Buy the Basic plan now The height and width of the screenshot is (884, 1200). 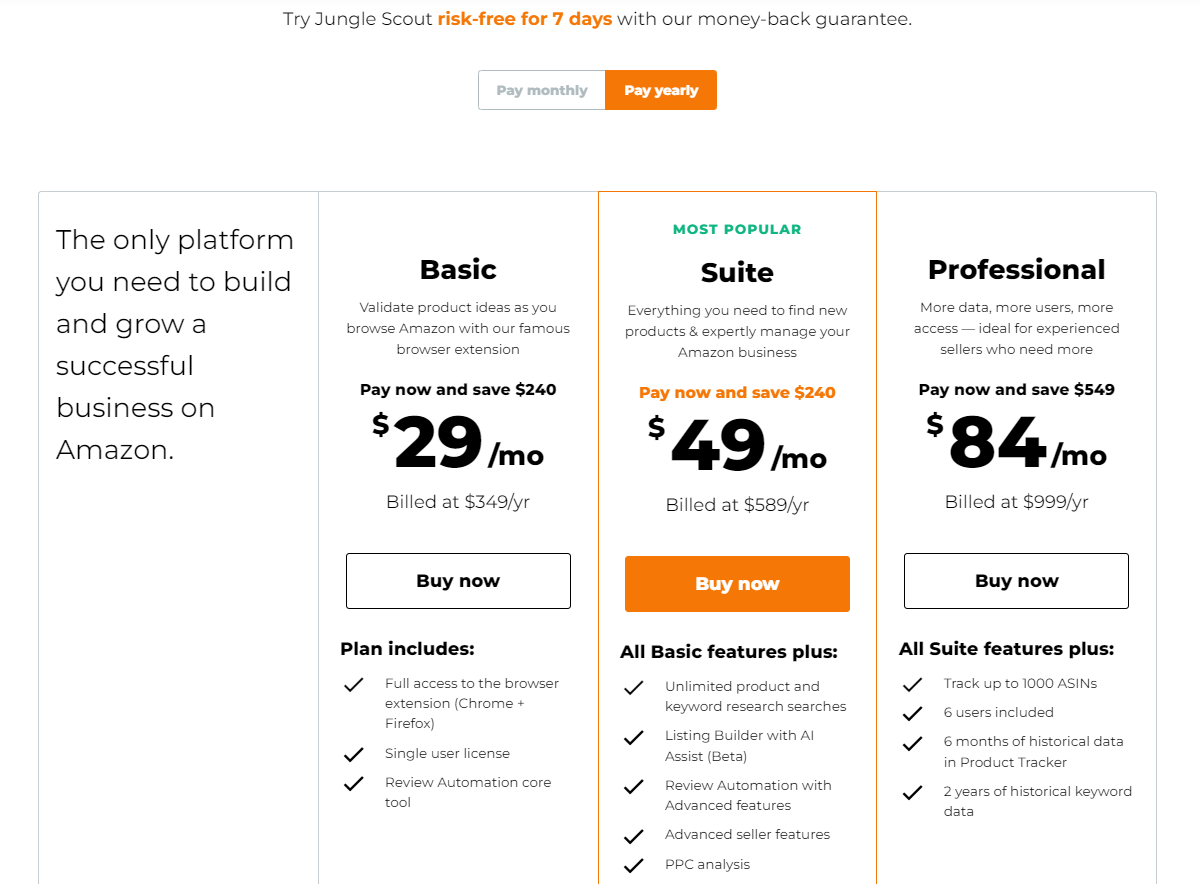point(458,581)
